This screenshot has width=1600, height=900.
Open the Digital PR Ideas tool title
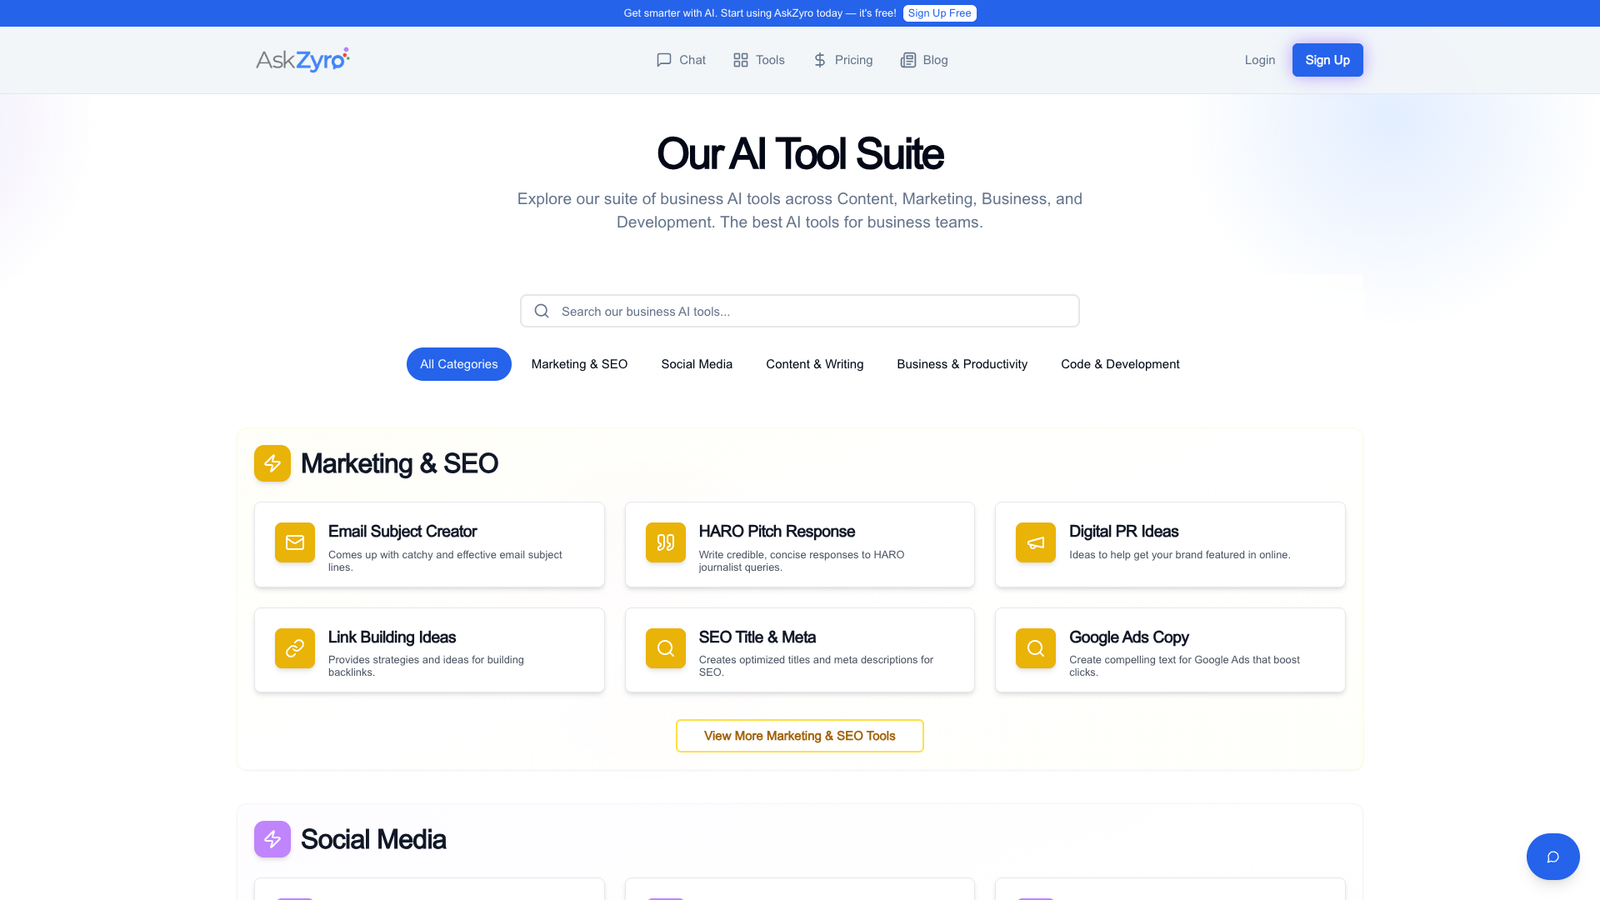click(x=1124, y=531)
